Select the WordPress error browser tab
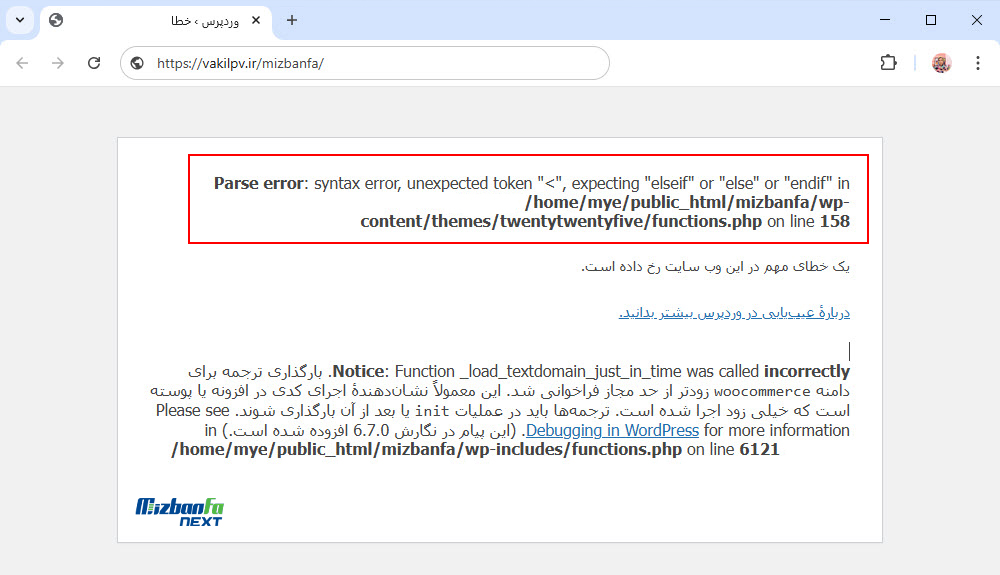 150,20
